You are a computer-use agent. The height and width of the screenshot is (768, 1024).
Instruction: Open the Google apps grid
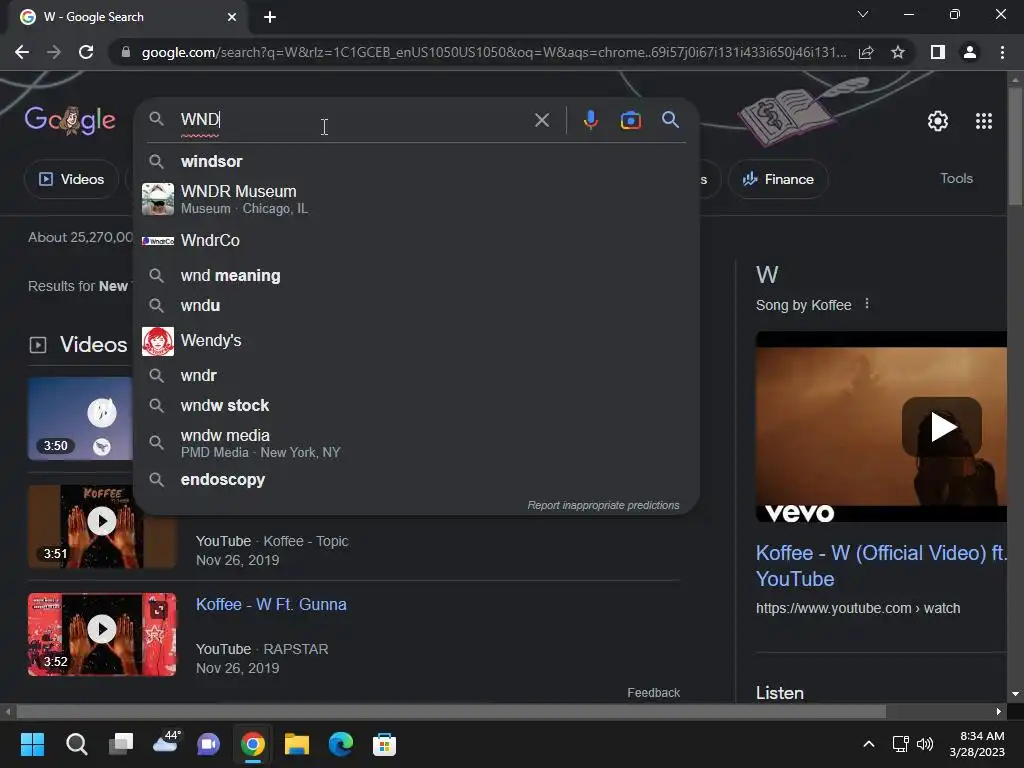[x=984, y=121]
